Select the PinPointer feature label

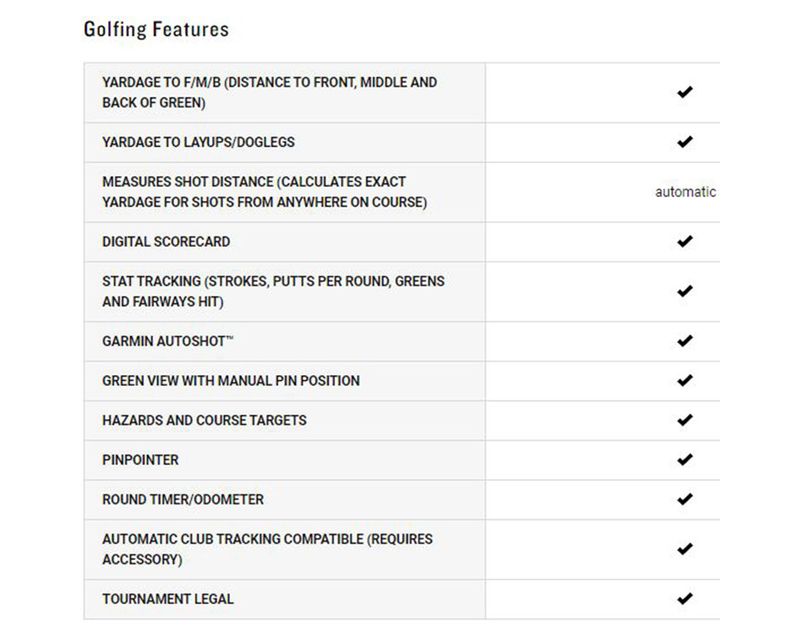[x=140, y=460]
